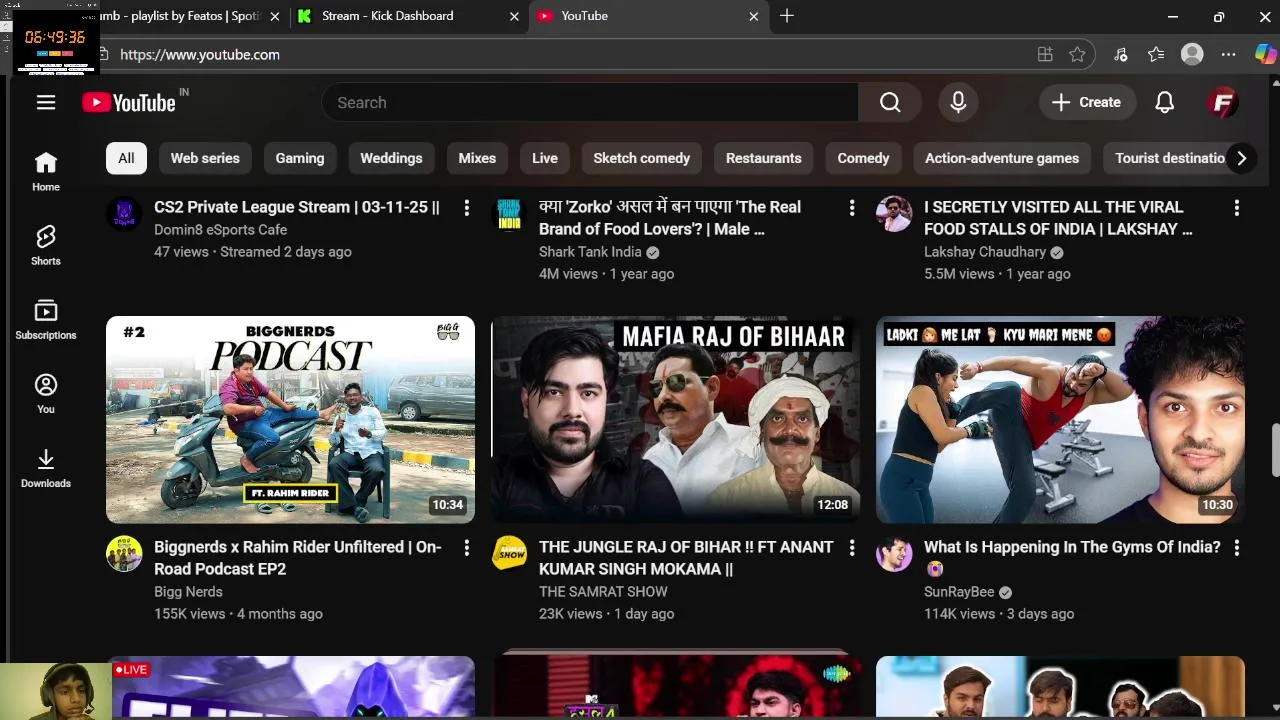
Task: Select the Weddings chip
Action: click(391, 158)
